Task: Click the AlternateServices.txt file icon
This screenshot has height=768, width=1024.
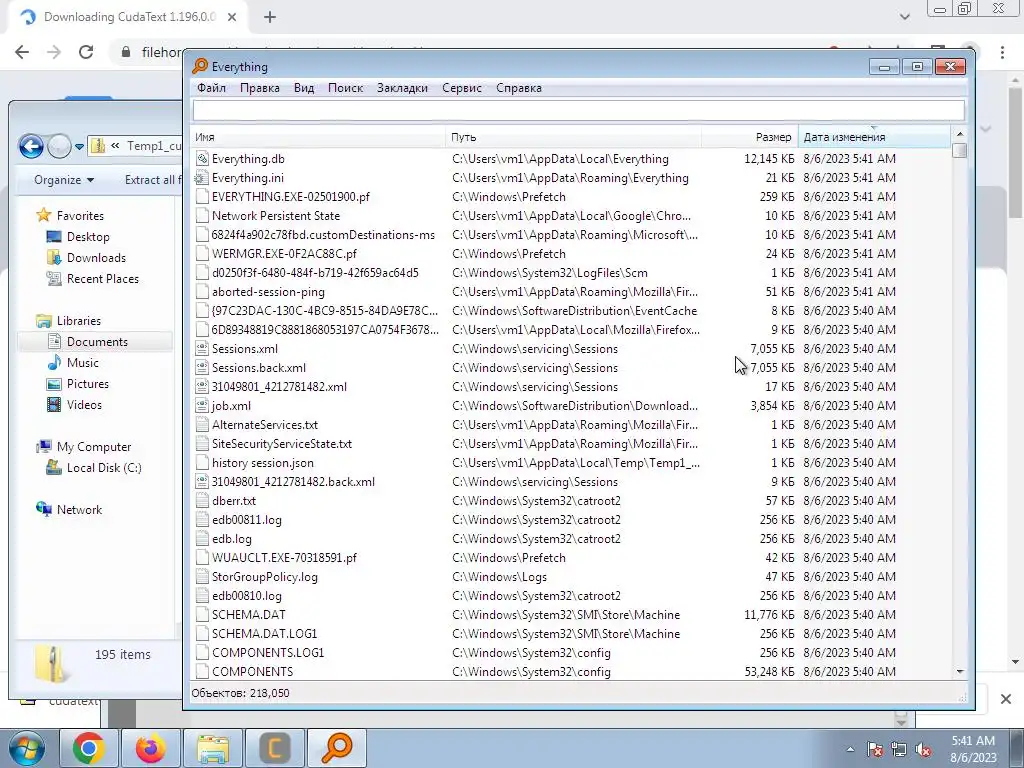Action: [202, 424]
